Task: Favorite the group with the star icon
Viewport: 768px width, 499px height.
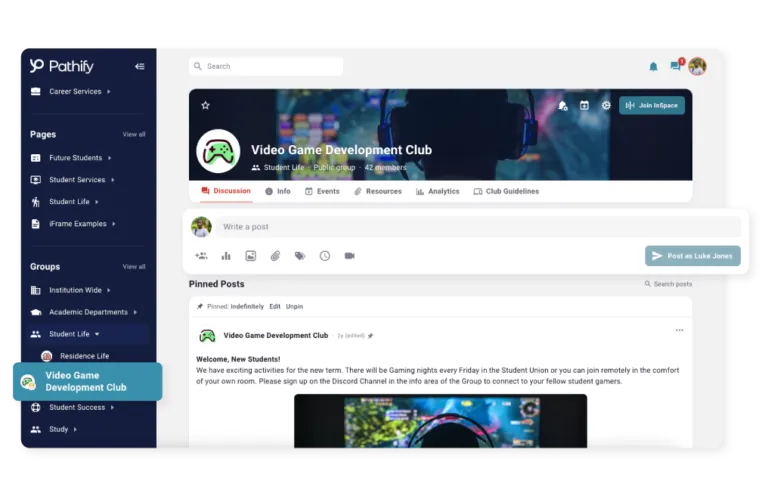Action: [x=205, y=105]
